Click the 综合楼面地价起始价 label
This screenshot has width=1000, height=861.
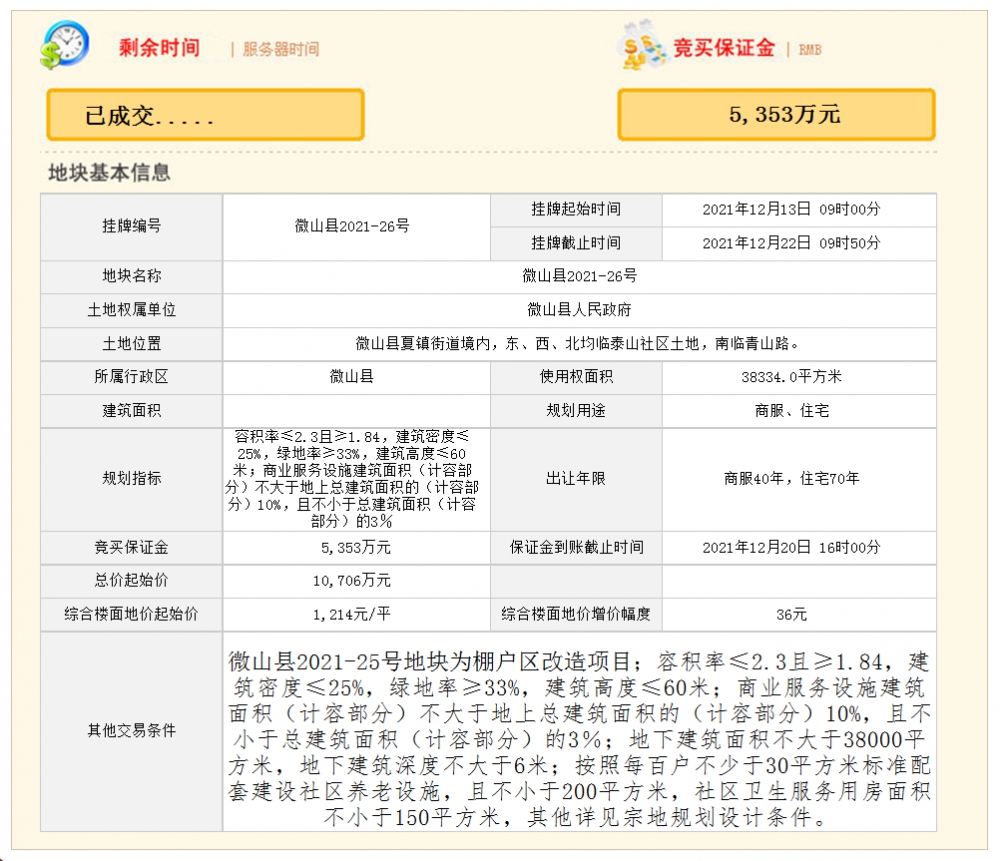click(131, 614)
